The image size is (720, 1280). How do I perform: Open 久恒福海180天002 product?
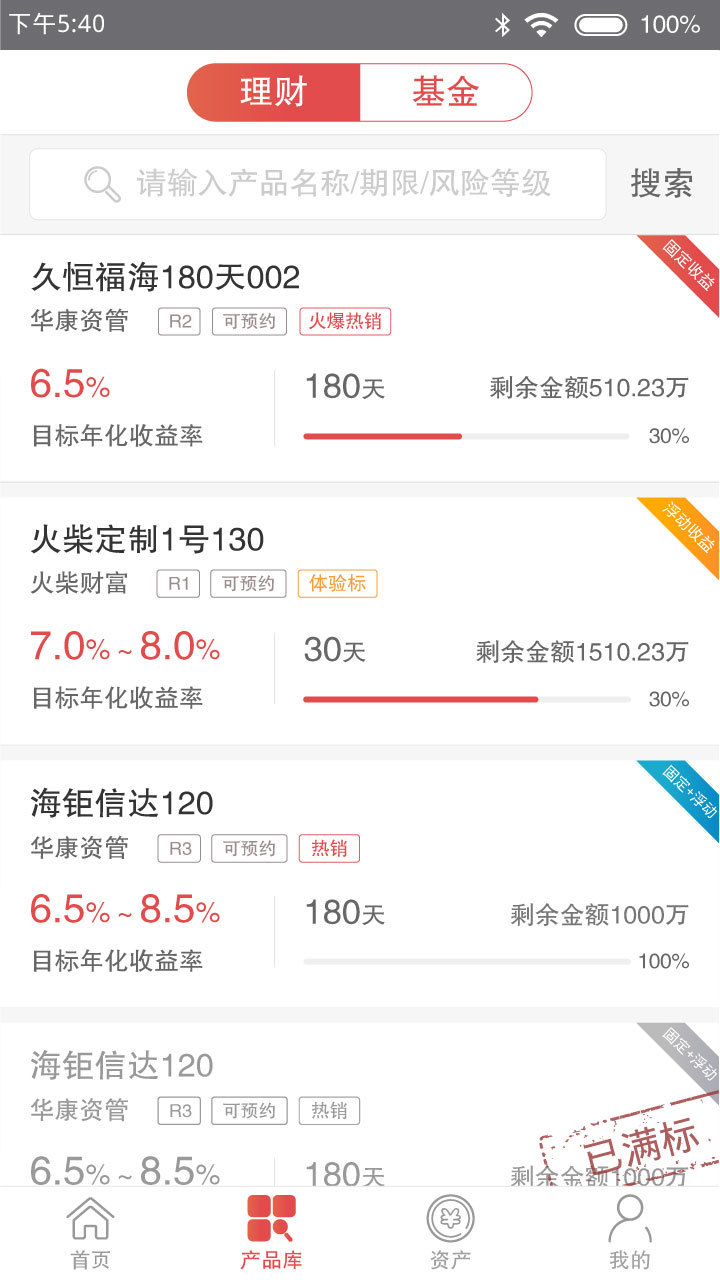click(360, 359)
